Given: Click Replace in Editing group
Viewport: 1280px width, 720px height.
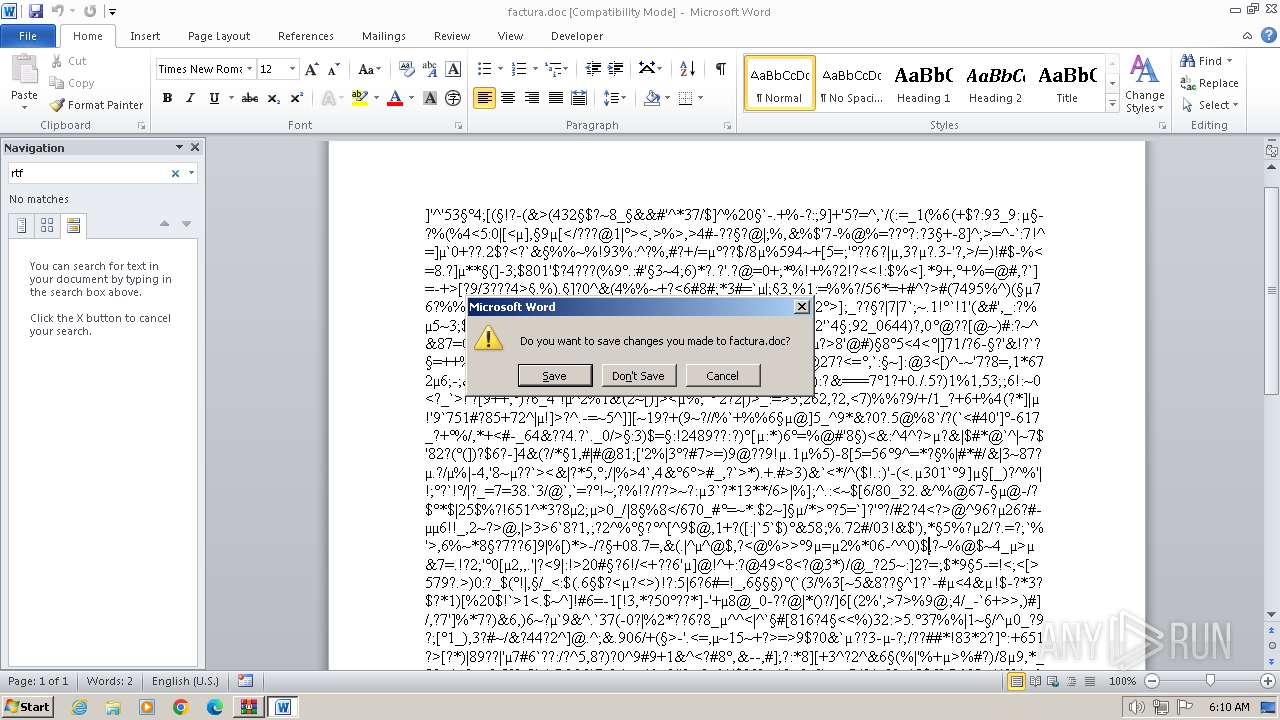Looking at the screenshot, I should pyautogui.click(x=1210, y=83).
